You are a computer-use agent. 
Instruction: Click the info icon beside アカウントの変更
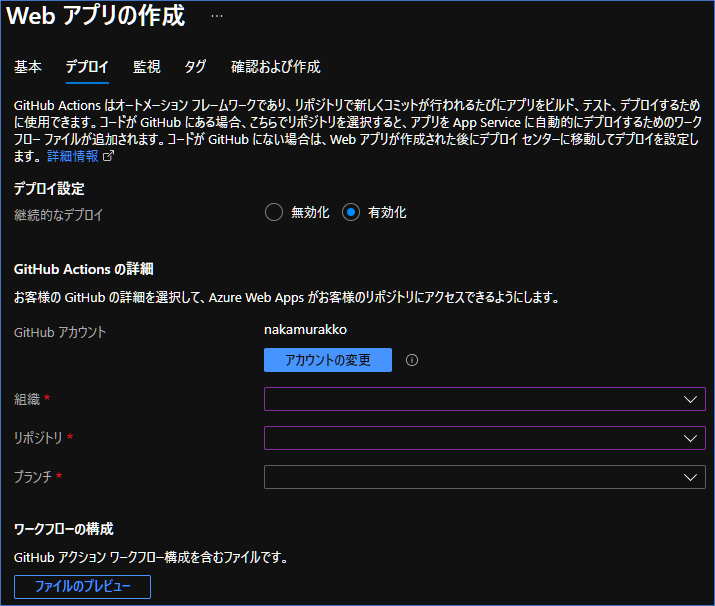[412, 360]
